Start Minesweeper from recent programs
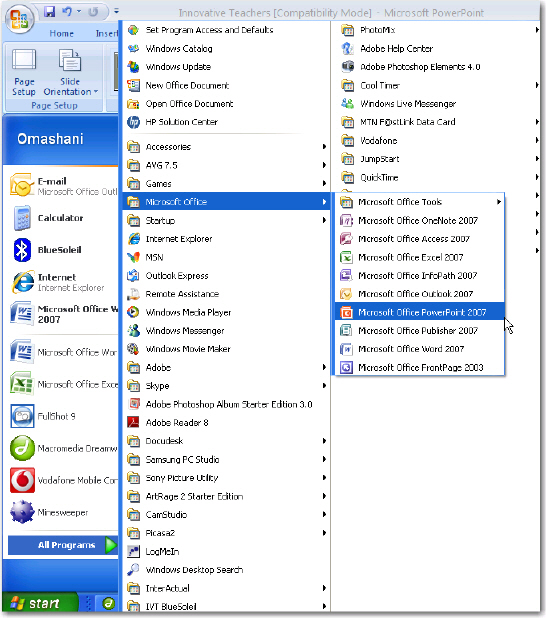 [x=63, y=512]
